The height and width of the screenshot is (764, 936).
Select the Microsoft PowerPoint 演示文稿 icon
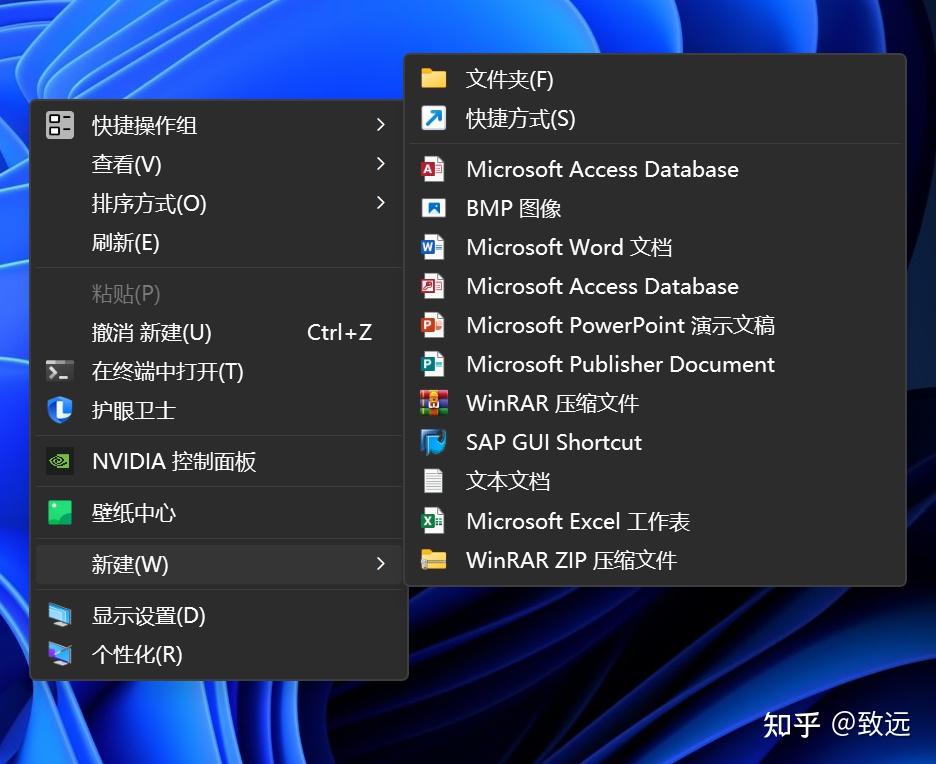[433, 325]
